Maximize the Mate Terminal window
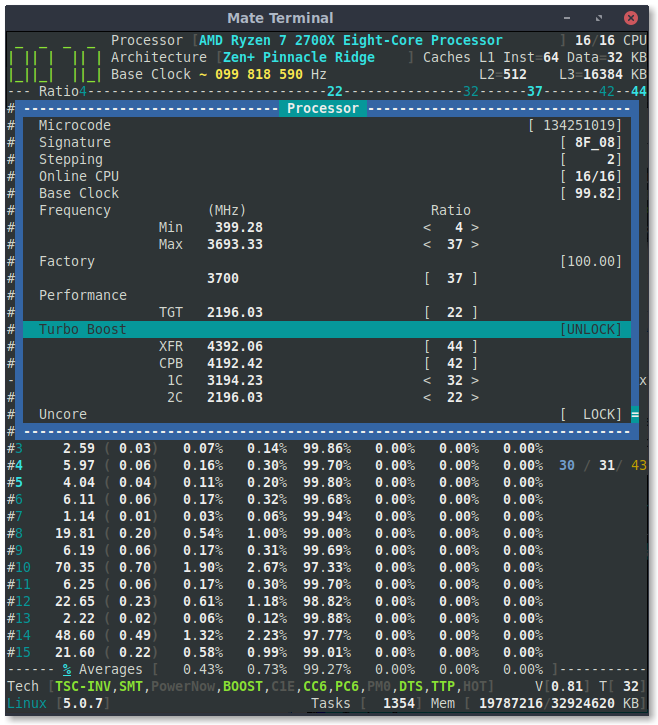The image size is (658, 725). click(x=599, y=18)
